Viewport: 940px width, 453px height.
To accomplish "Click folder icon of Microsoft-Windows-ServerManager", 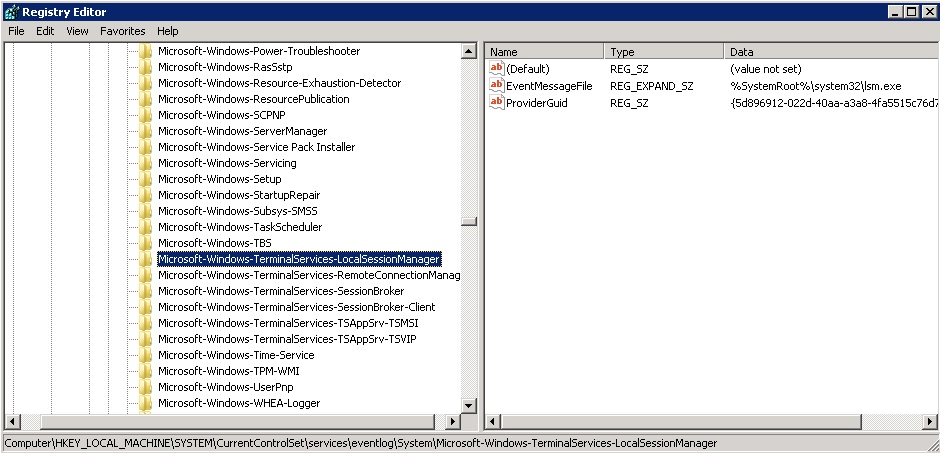I will click(x=145, y=131).
